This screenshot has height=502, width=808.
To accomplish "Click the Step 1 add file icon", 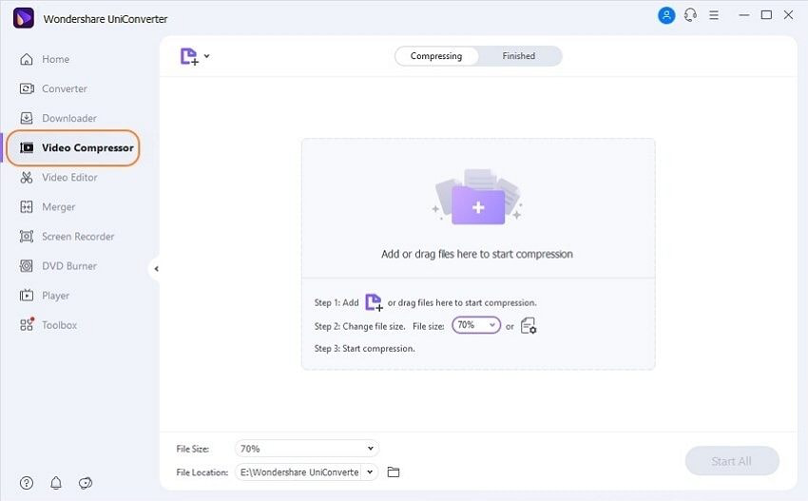I will pyautogui.click(x=374, y=302).
